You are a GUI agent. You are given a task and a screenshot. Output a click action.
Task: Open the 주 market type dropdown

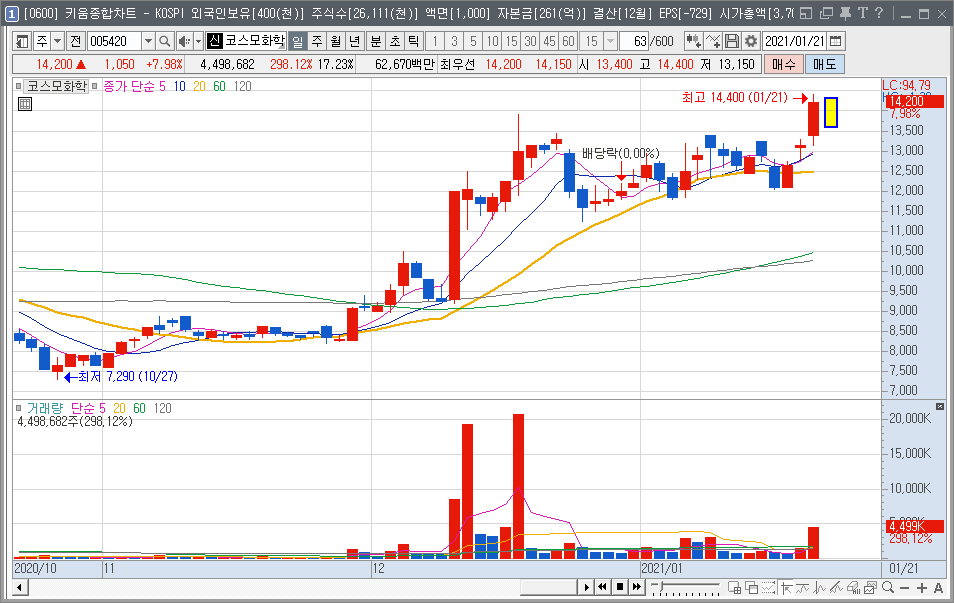click(x=57, y=41)
